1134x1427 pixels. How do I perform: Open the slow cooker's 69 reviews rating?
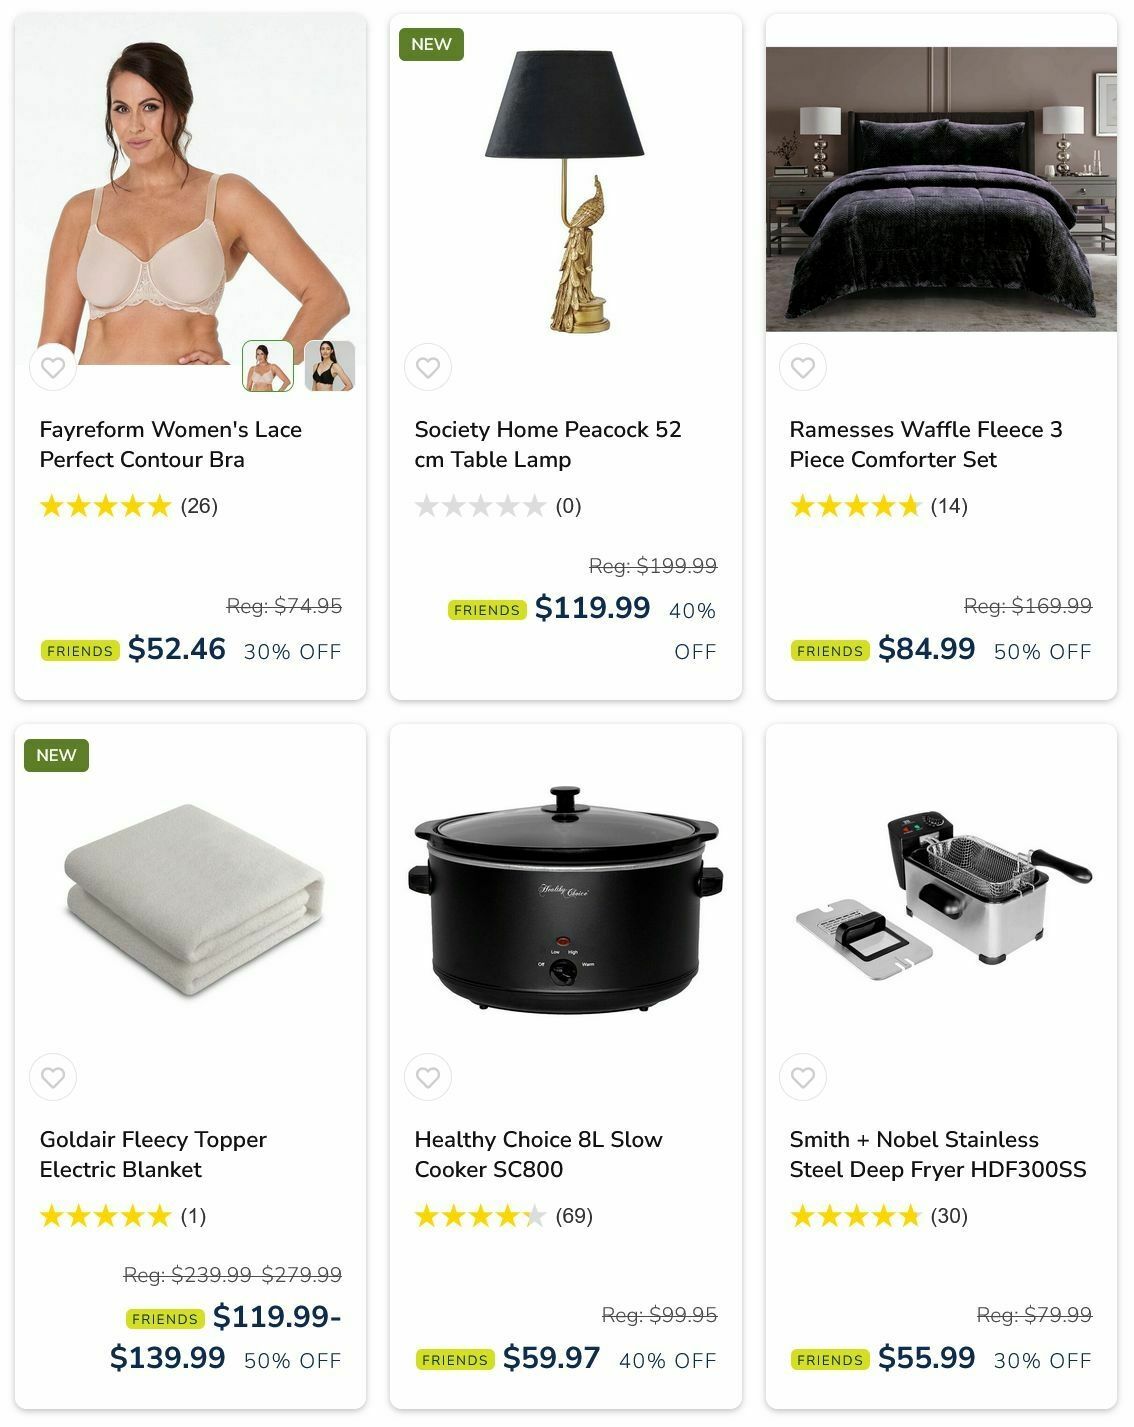tap(504, 1216)
